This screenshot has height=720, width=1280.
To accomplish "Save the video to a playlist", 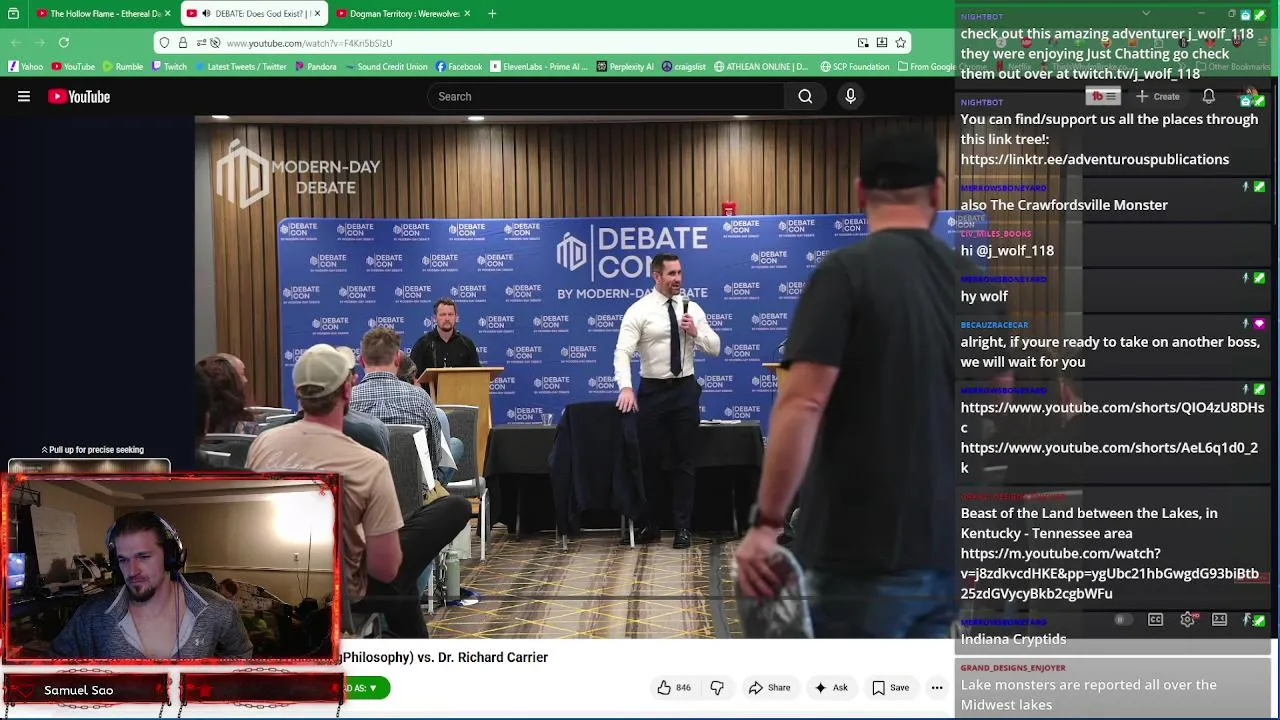I will coord(890,688).
